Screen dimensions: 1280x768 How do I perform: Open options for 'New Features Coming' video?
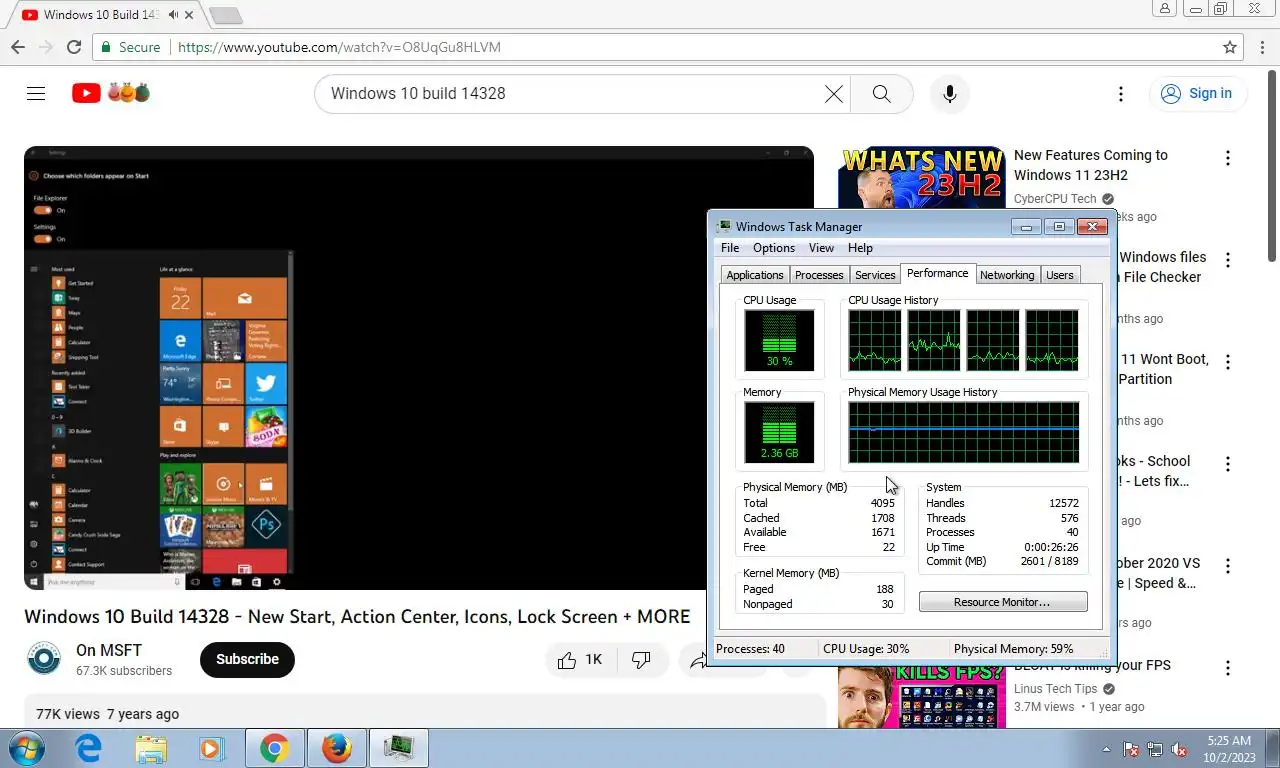pos(1228,158)
